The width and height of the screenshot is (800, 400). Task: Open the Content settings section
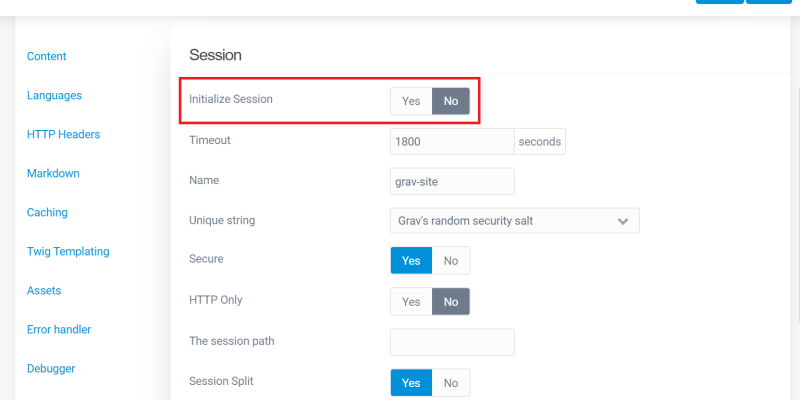pyautogui.click(x=47, y=56)
